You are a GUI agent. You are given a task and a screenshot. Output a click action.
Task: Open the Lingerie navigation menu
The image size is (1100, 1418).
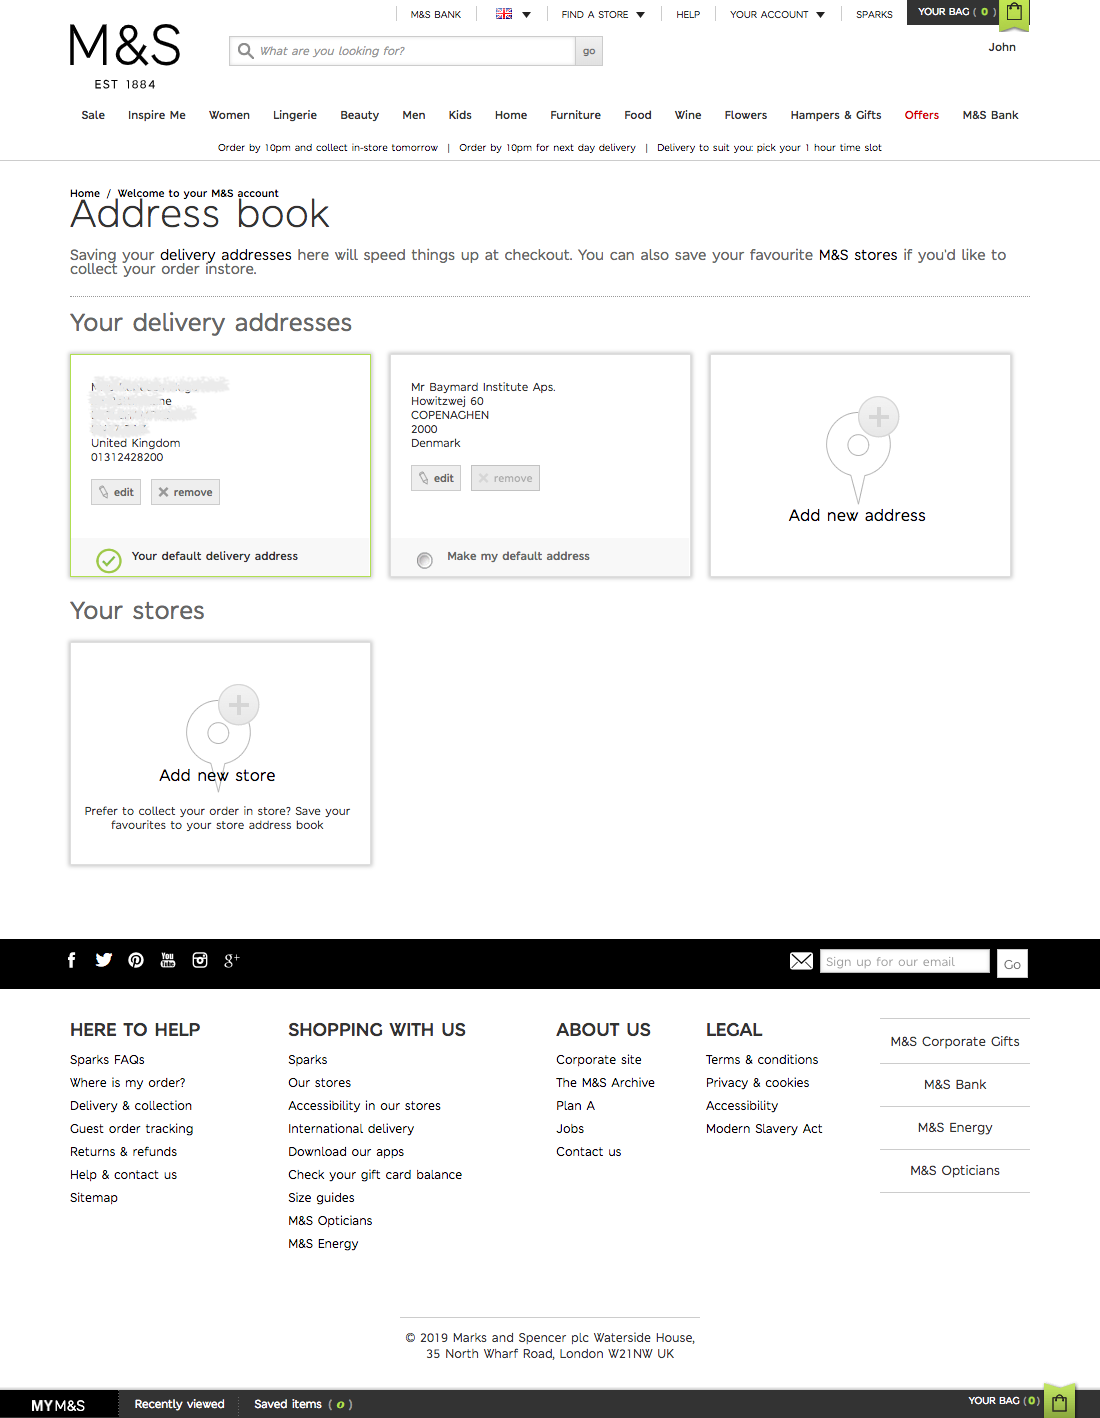click(295, 115)
